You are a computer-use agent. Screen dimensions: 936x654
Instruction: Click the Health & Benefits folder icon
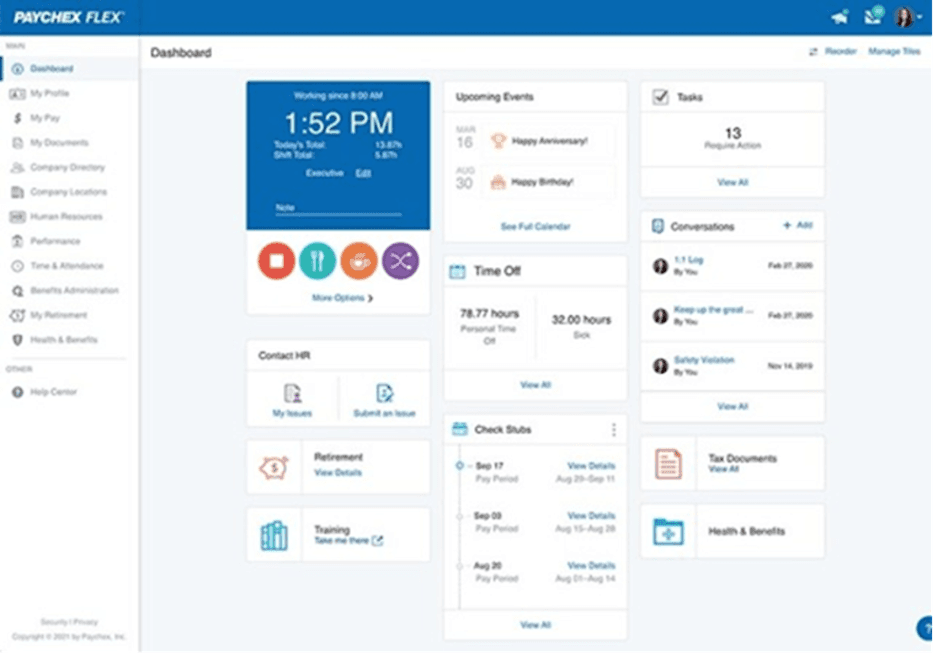tap(668, 532)
